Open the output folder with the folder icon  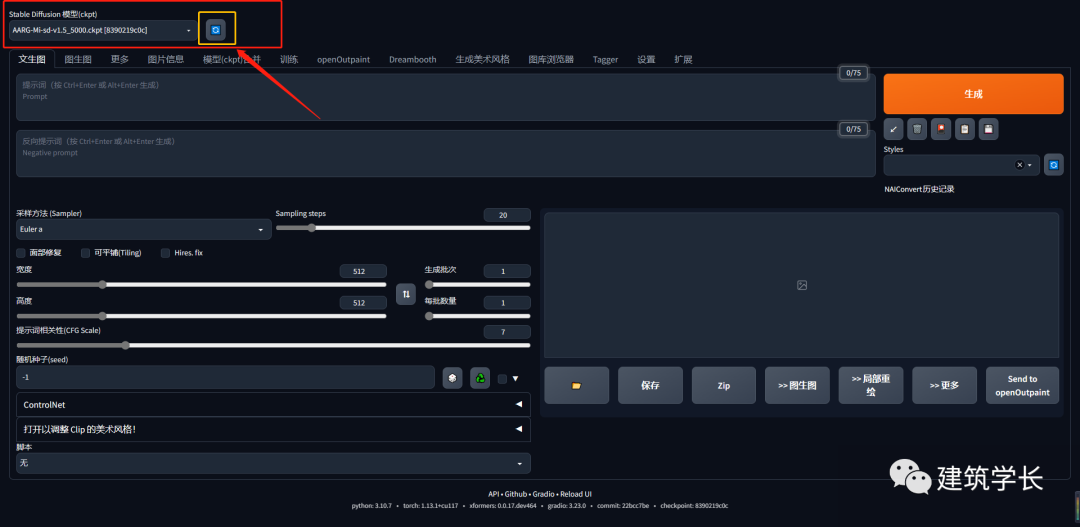click(577, 385)
